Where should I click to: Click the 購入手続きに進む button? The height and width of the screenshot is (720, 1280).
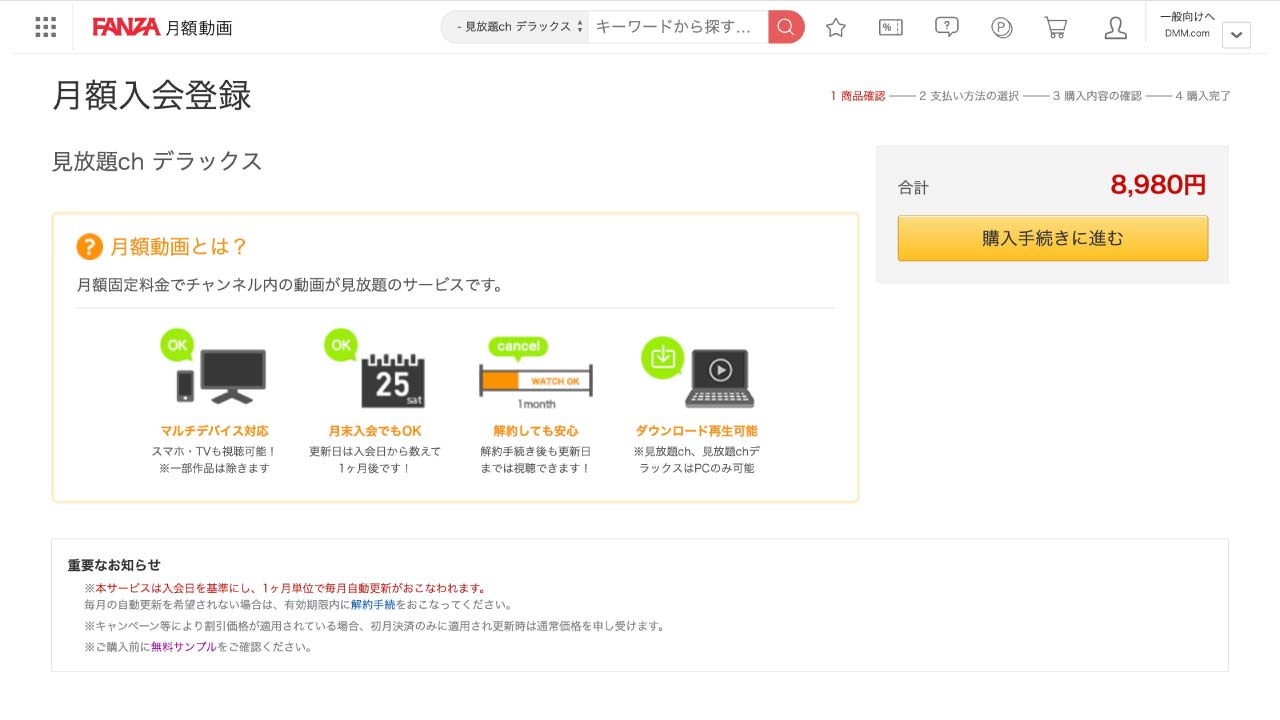pyautogui.click(x=1052, y=238)
